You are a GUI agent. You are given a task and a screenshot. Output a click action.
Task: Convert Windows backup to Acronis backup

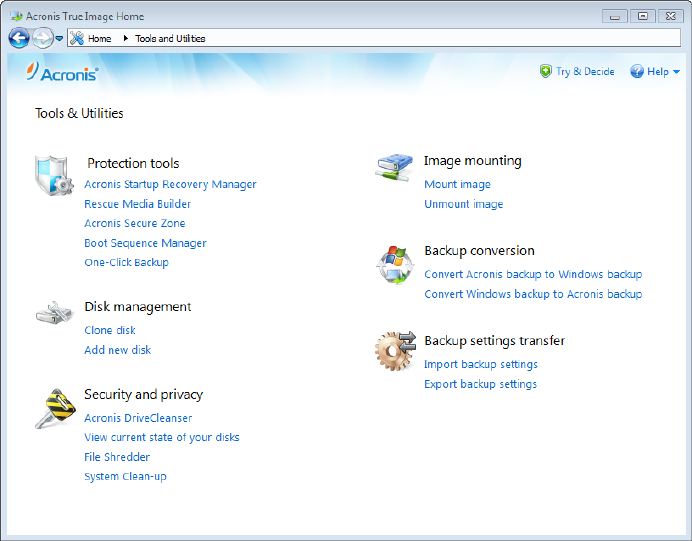pos(533,294)
